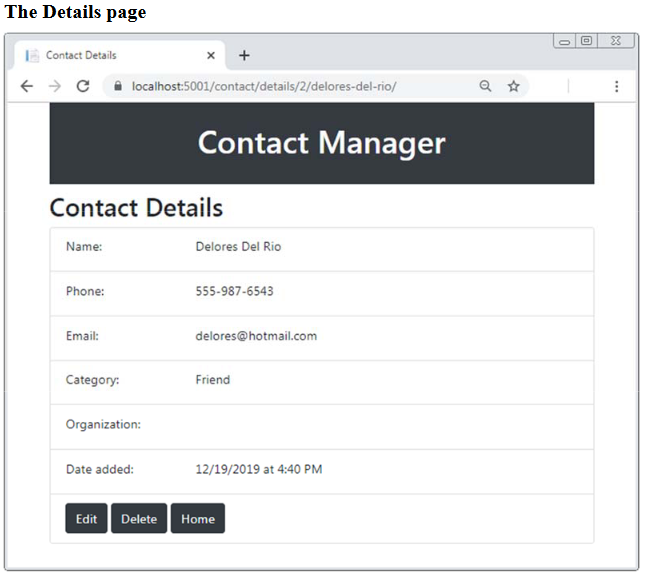Reload the Contact Details page

(x=83, y=86)
